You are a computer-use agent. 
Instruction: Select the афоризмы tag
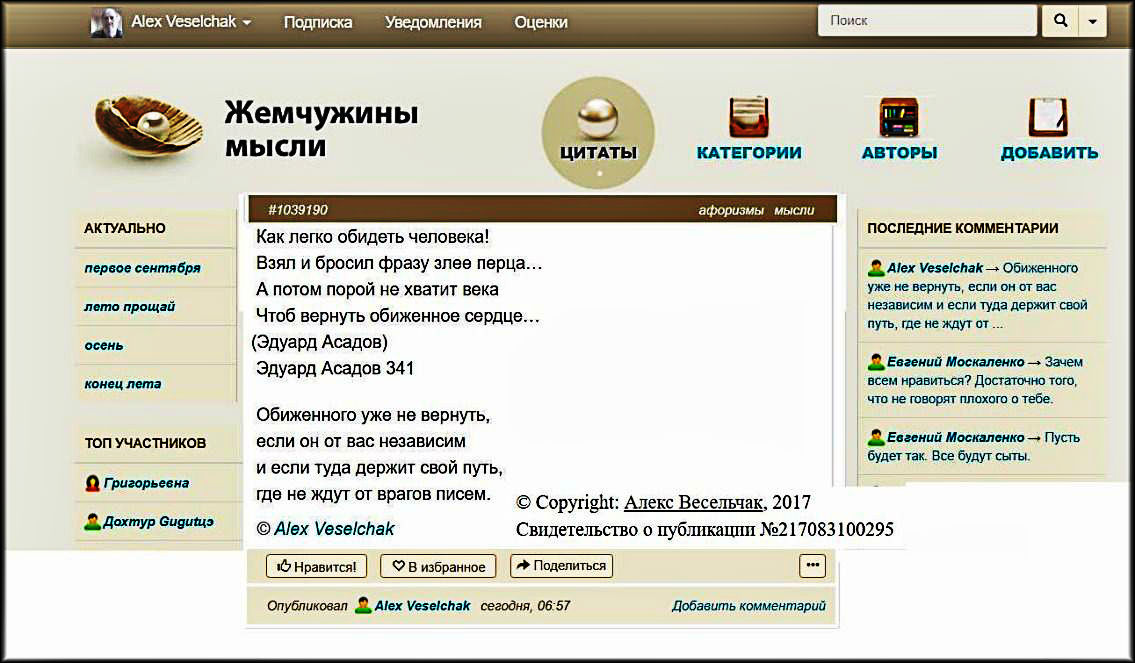pos(730,210)
